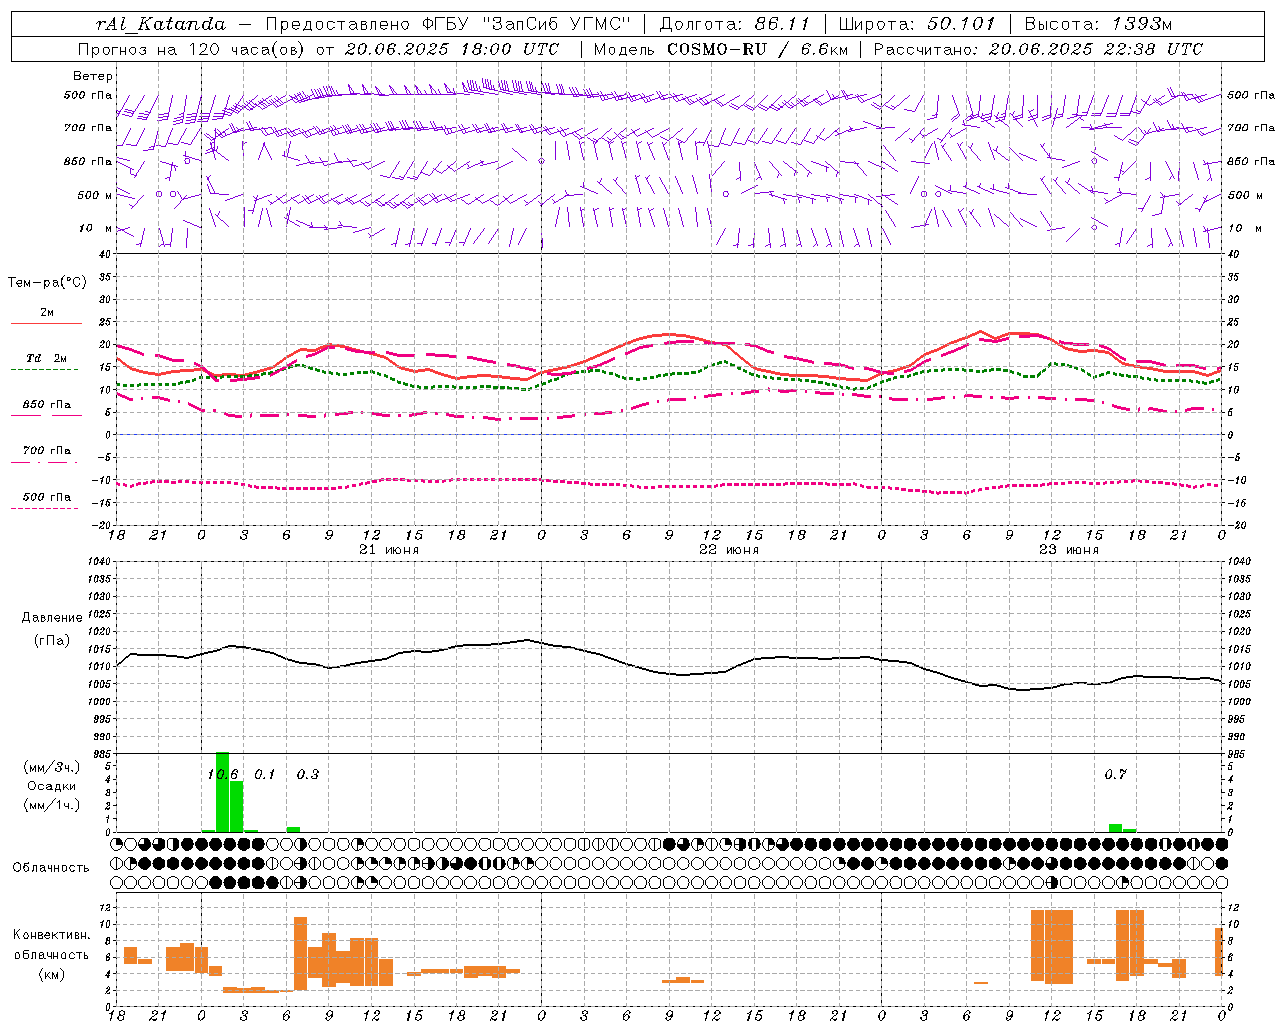Click the 500 гПа temperature legend entry

(47, 497)
